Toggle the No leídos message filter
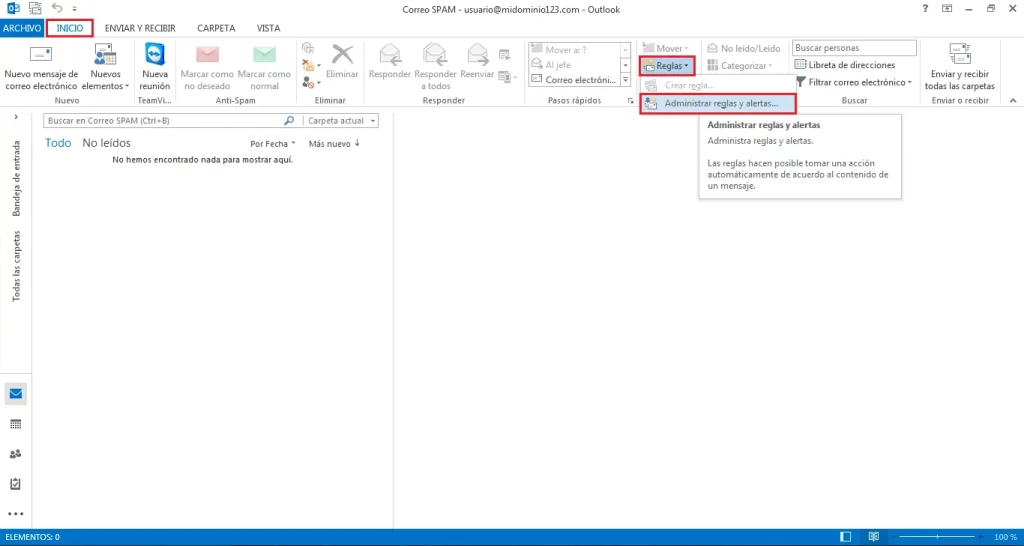 [106, 143]
